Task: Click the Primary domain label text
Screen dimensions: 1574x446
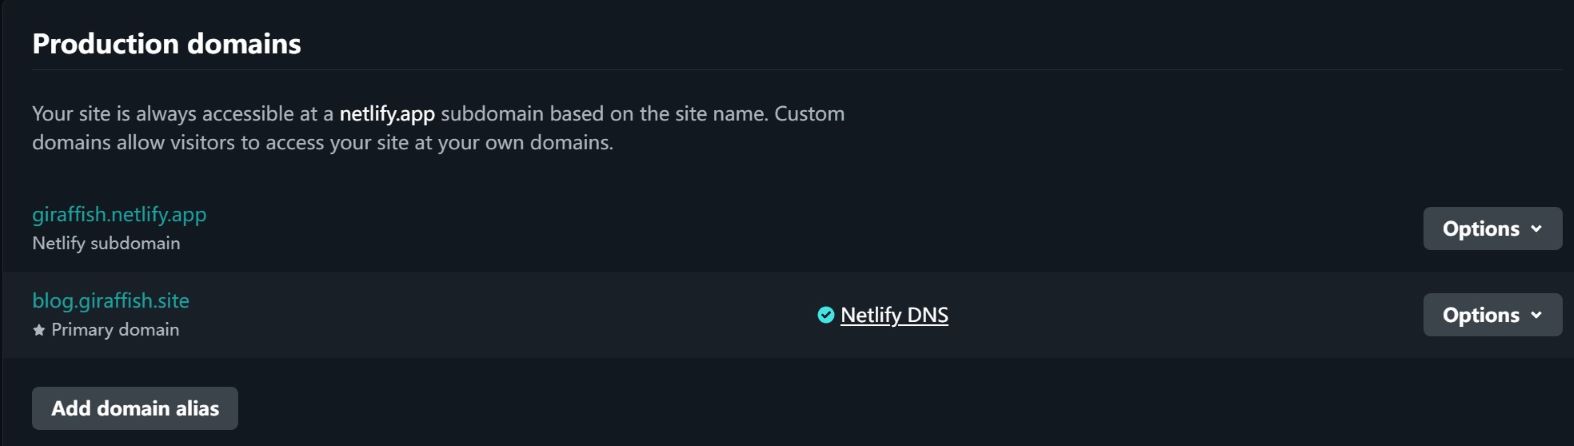Action: (115, 330)
